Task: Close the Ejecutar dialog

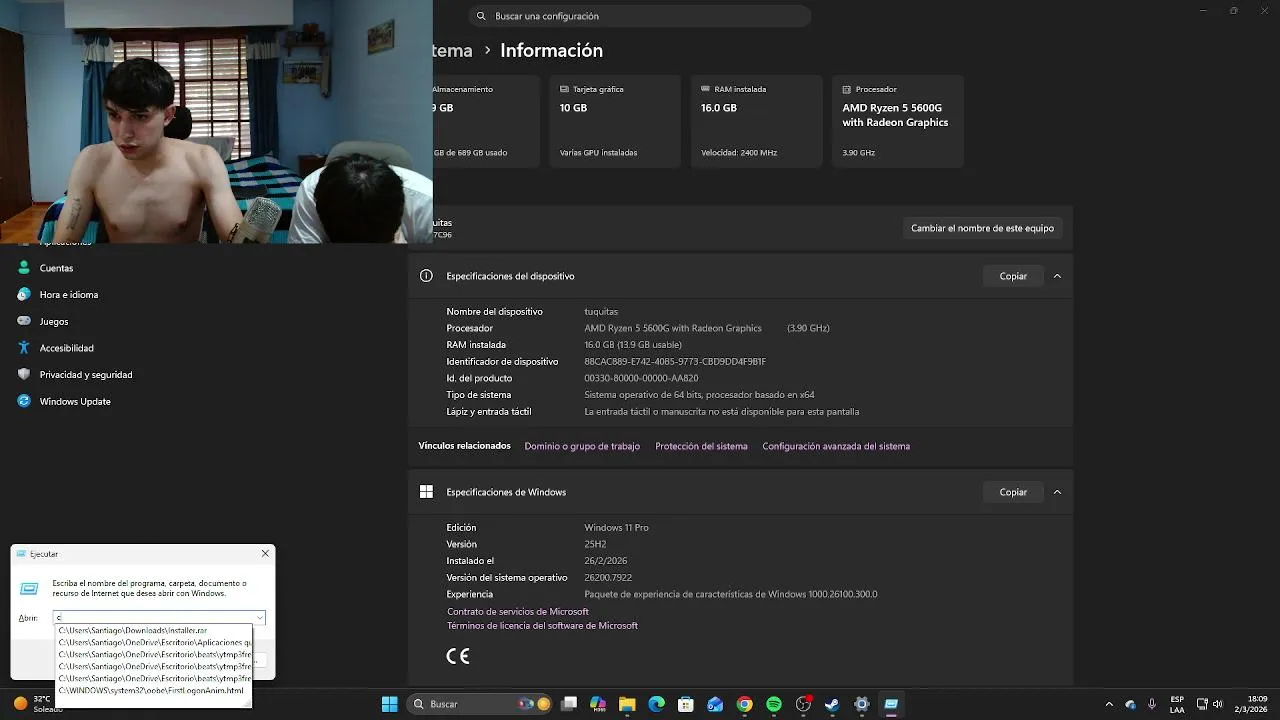Action: pyautogui.click(x=265, y=553)
